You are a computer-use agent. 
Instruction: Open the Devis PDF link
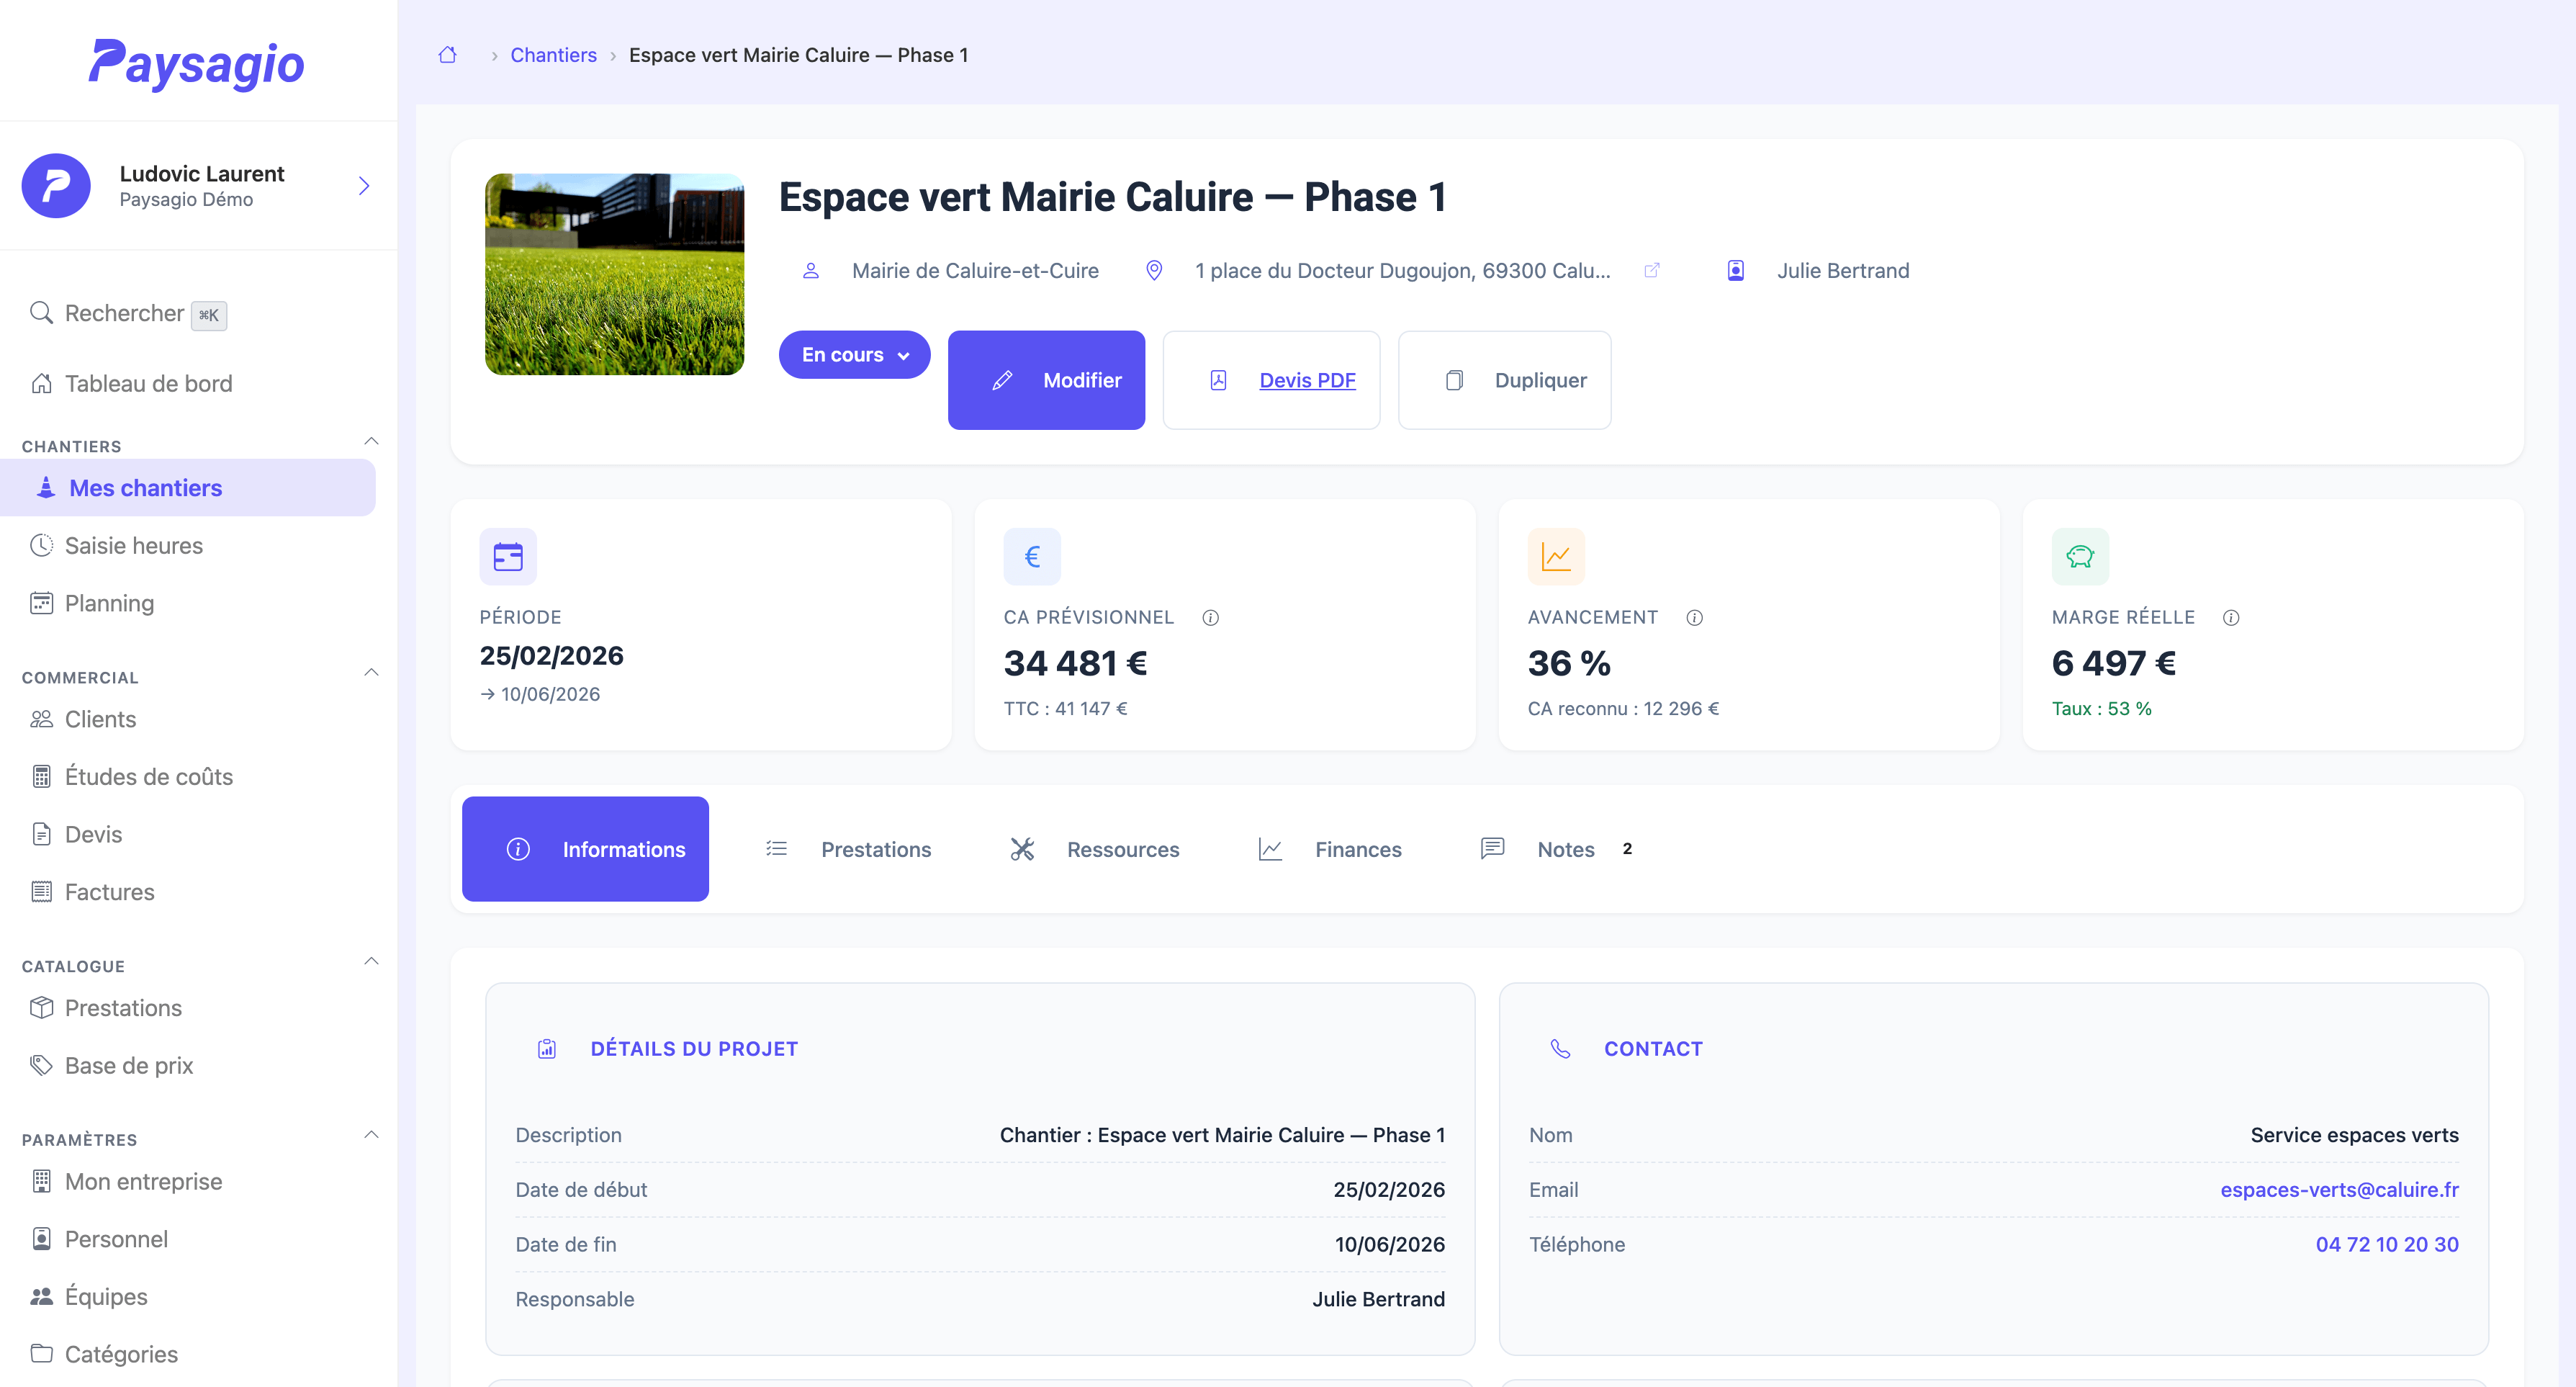1306,380
